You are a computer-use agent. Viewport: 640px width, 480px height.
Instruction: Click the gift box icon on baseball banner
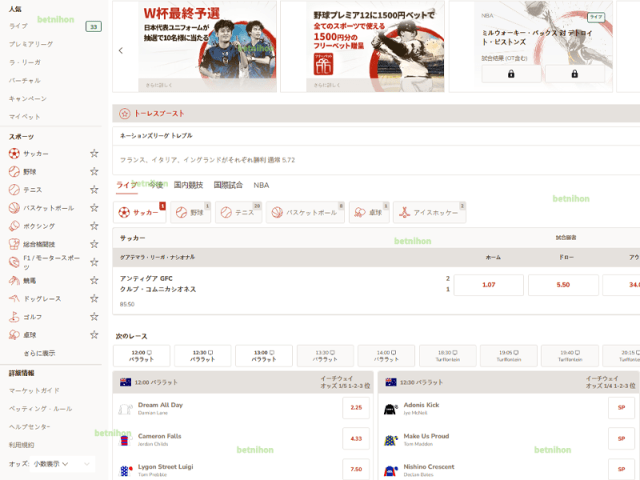pyautogui.click(x=323, y=64)
